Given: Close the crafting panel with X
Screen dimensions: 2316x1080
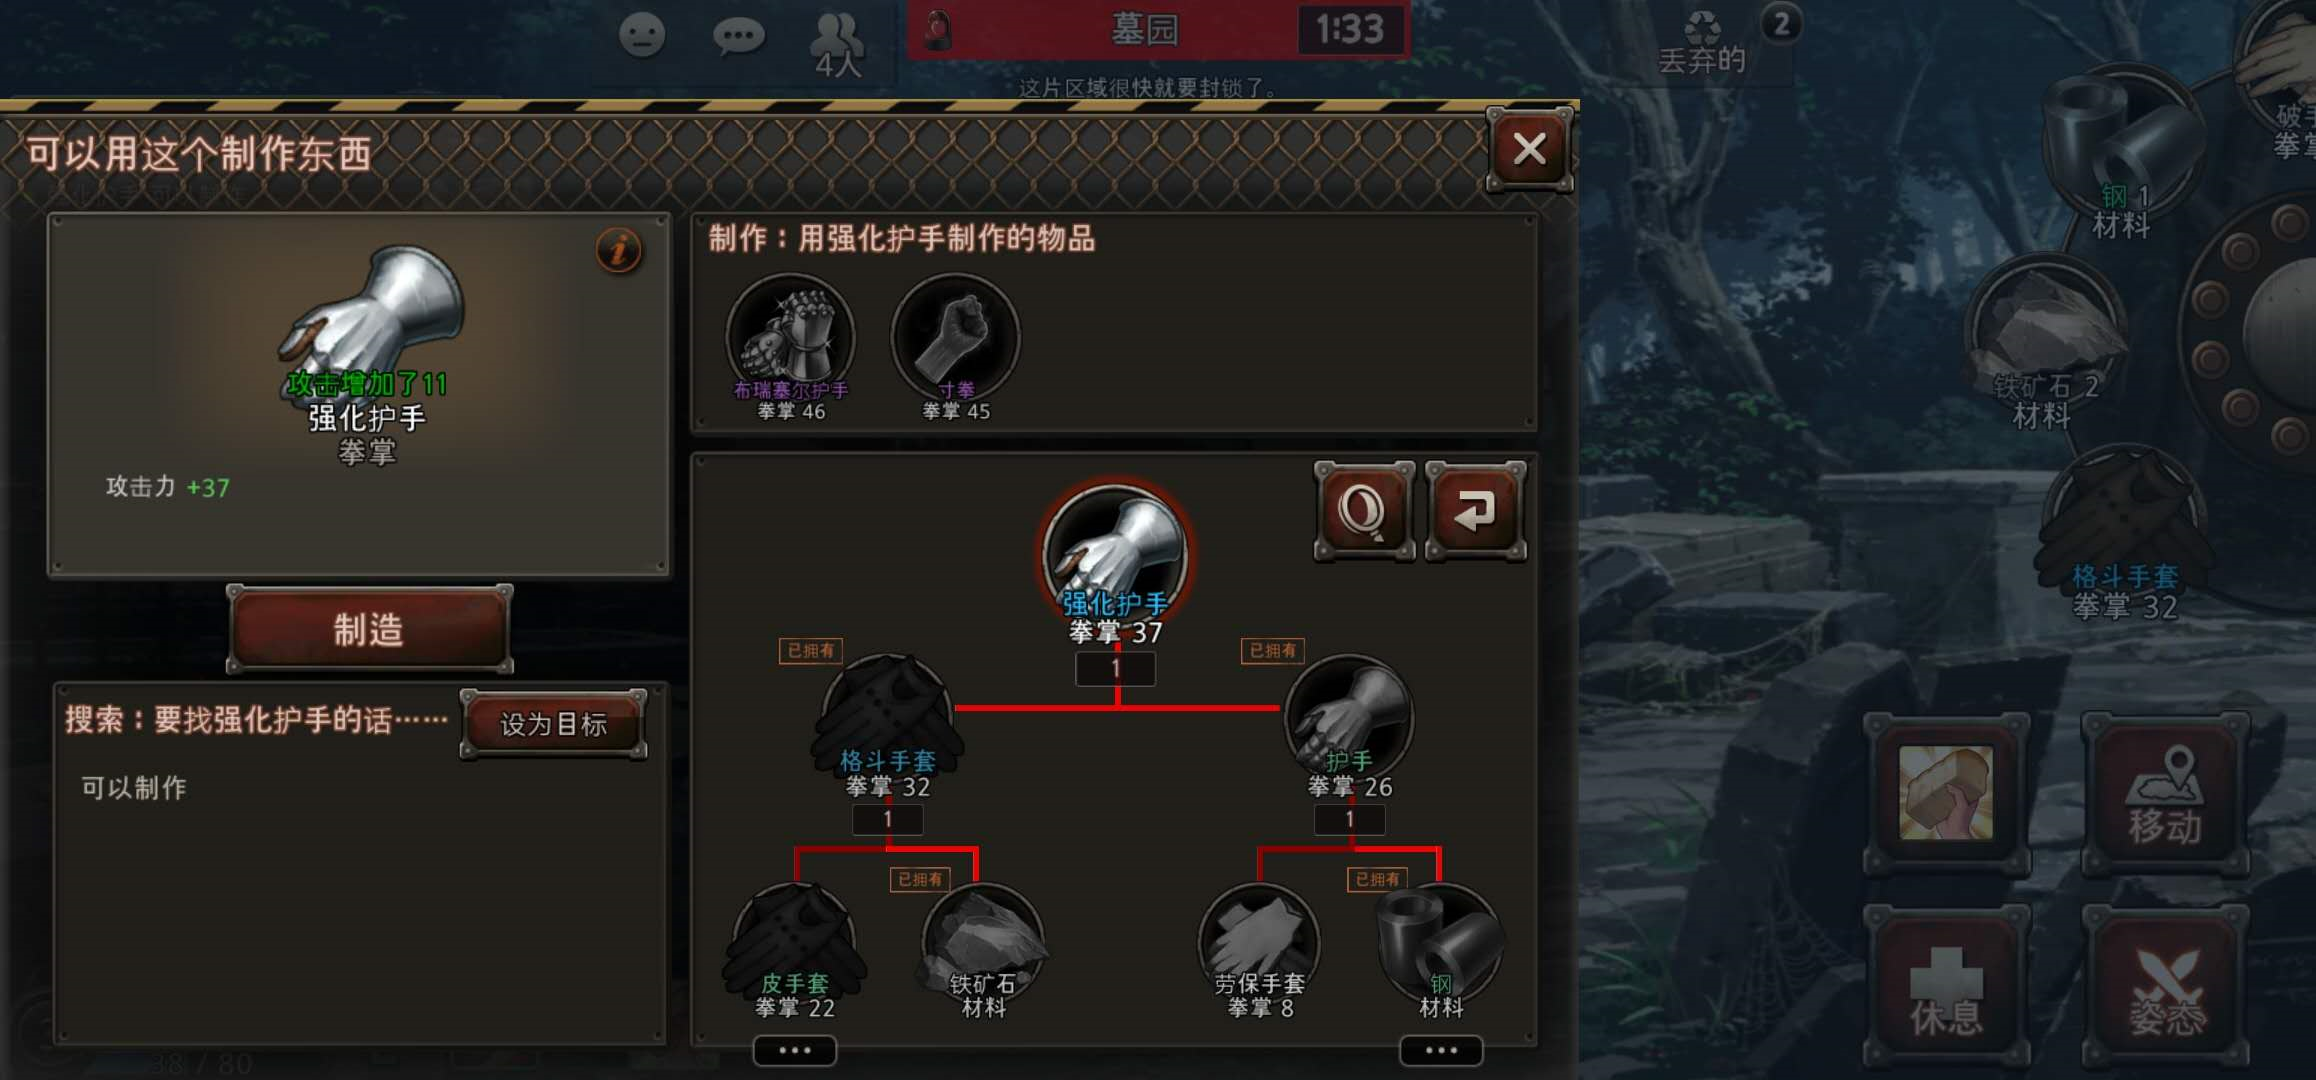Looking at the screenshot, I should click(1529, 149).
